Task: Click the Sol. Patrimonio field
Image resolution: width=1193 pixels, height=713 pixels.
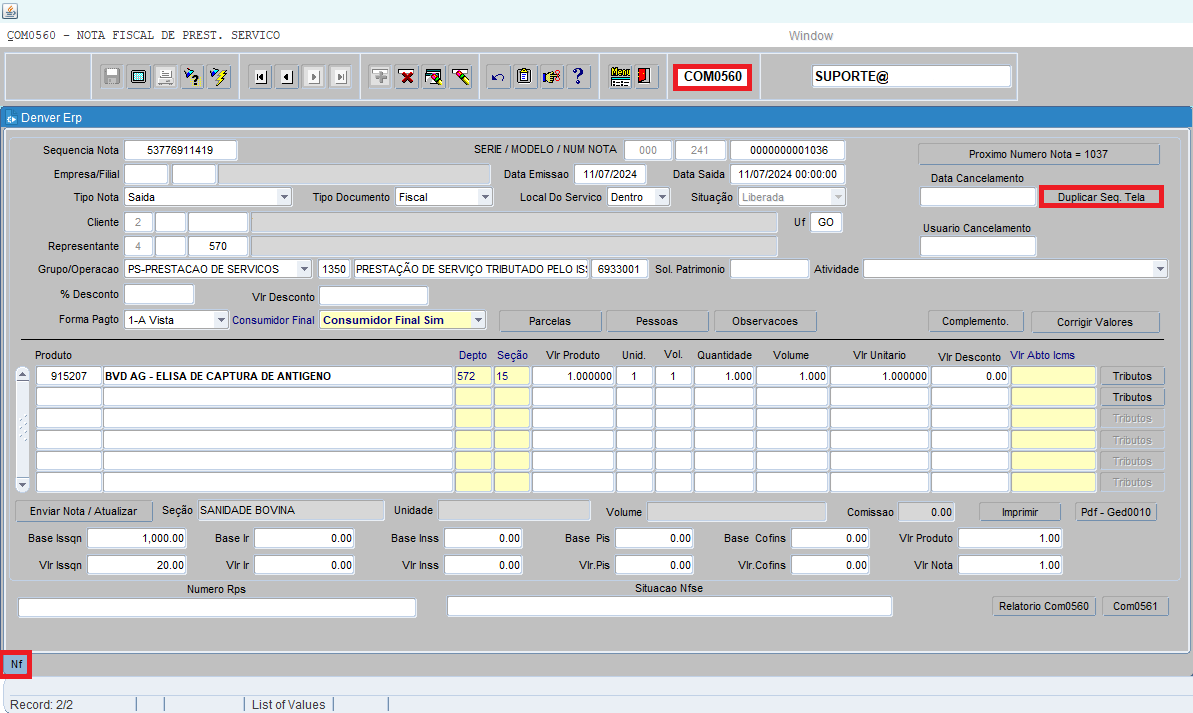Action: [769, 269]
